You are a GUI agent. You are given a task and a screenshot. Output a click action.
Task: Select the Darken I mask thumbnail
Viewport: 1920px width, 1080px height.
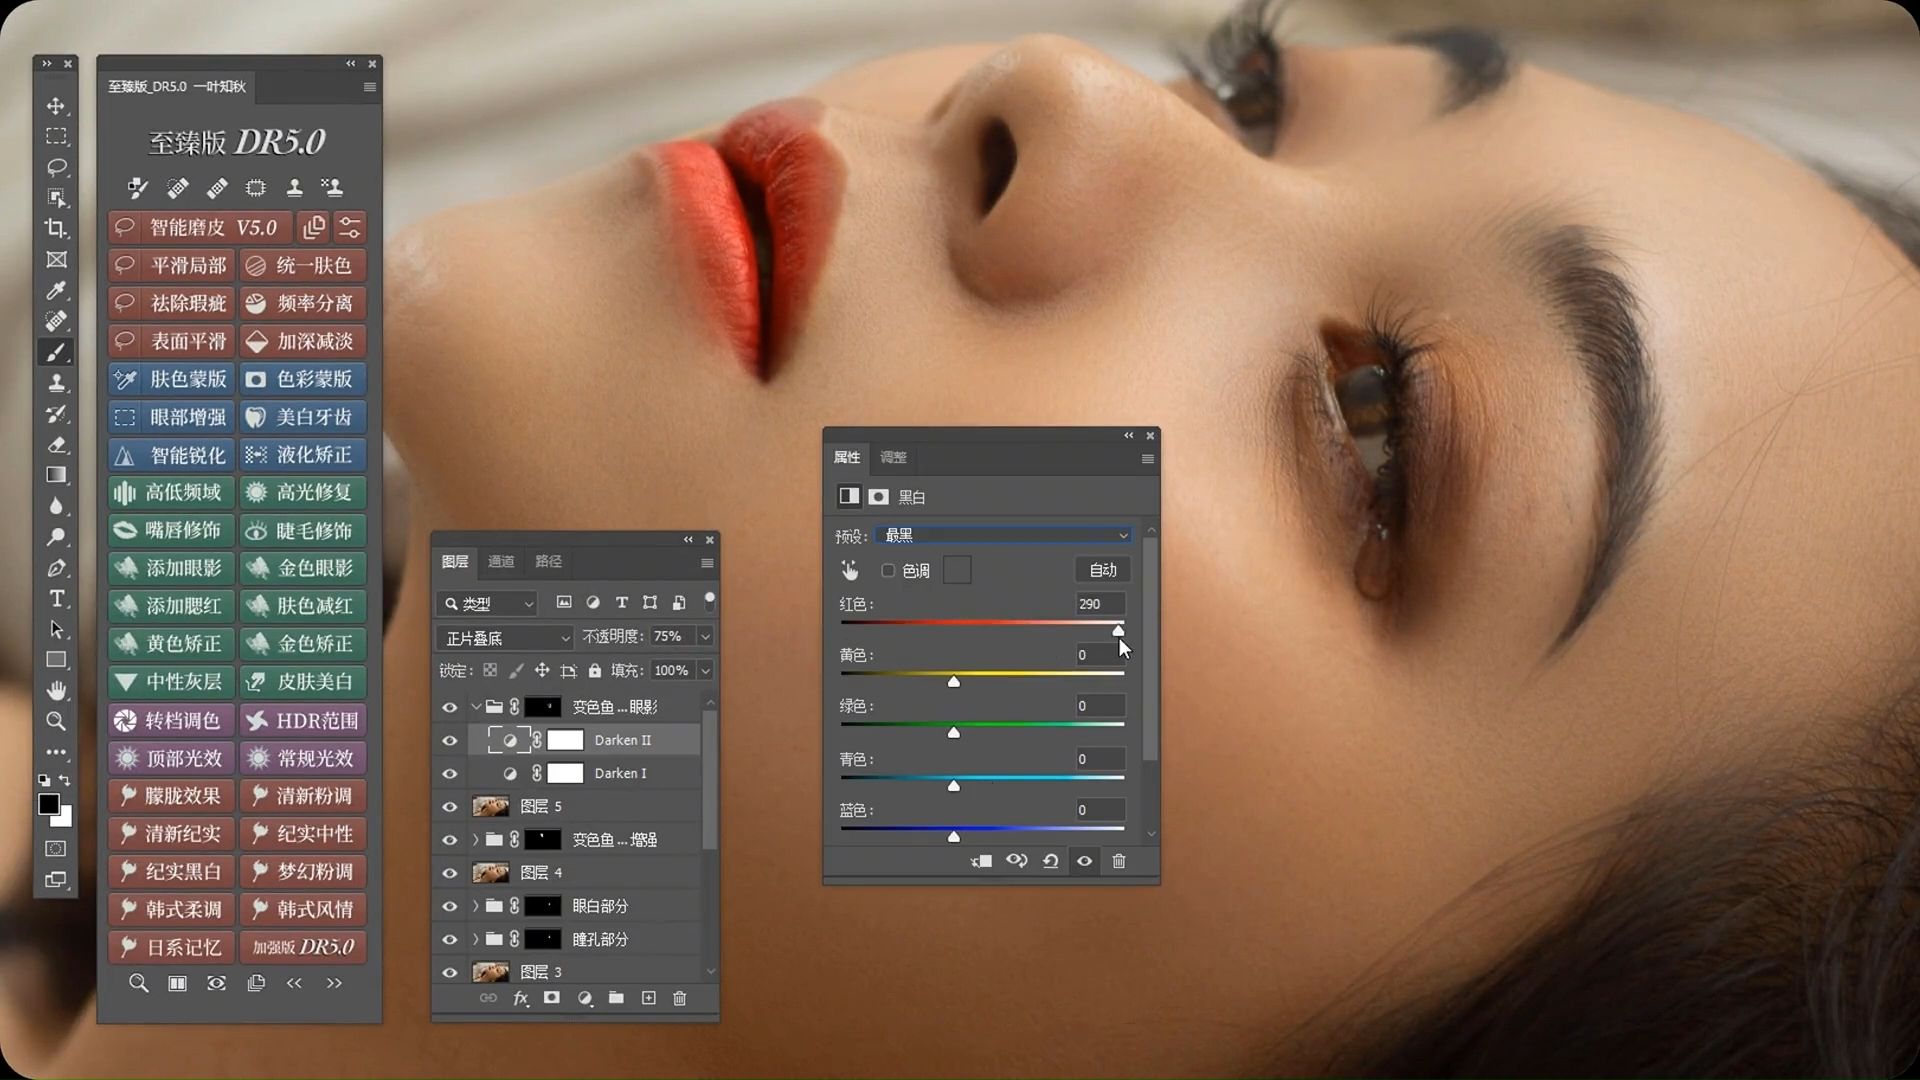pyautogui.click(x=565, y=774)
